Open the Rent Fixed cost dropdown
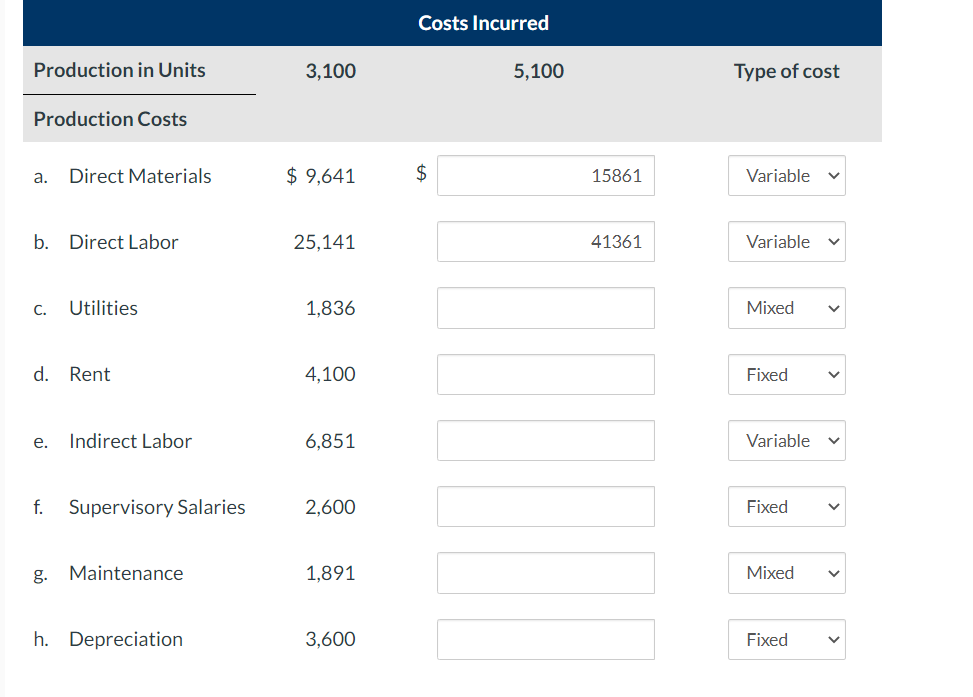Screen dimensions: 973x697 pos(786,374)
